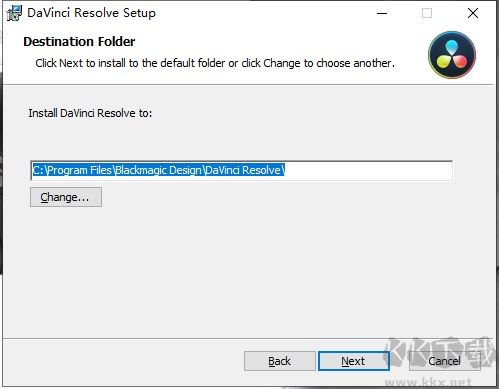
Task: Click the greyed-out maximize window button
Action: pyautogui.click(x=427, y=13)
